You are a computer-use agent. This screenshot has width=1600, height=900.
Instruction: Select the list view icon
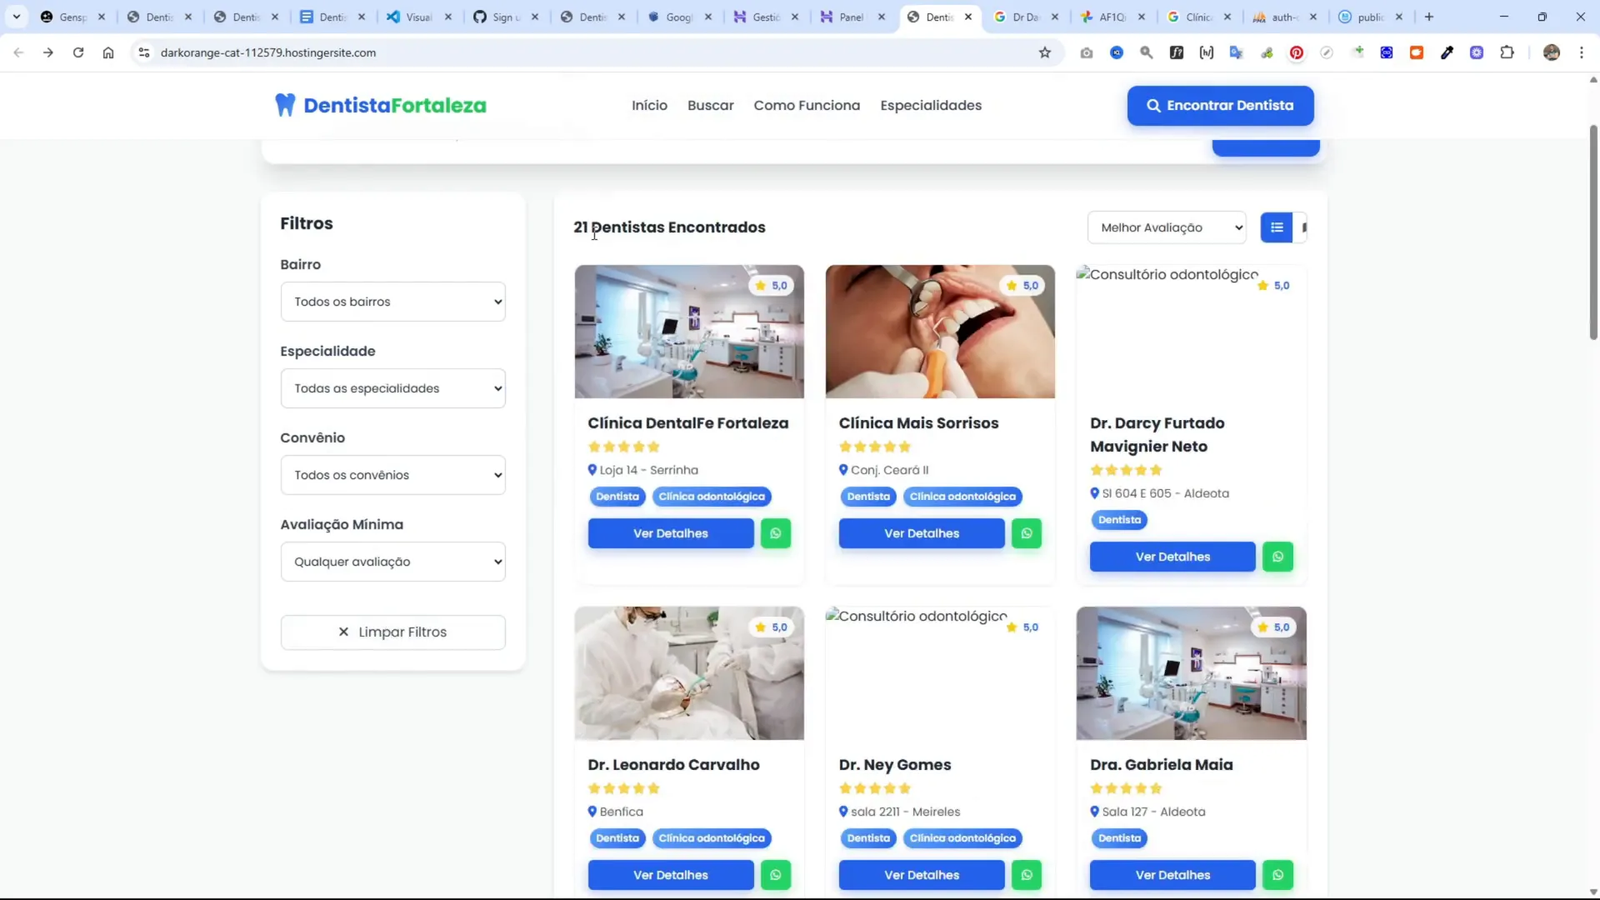tap(1277, 227)
